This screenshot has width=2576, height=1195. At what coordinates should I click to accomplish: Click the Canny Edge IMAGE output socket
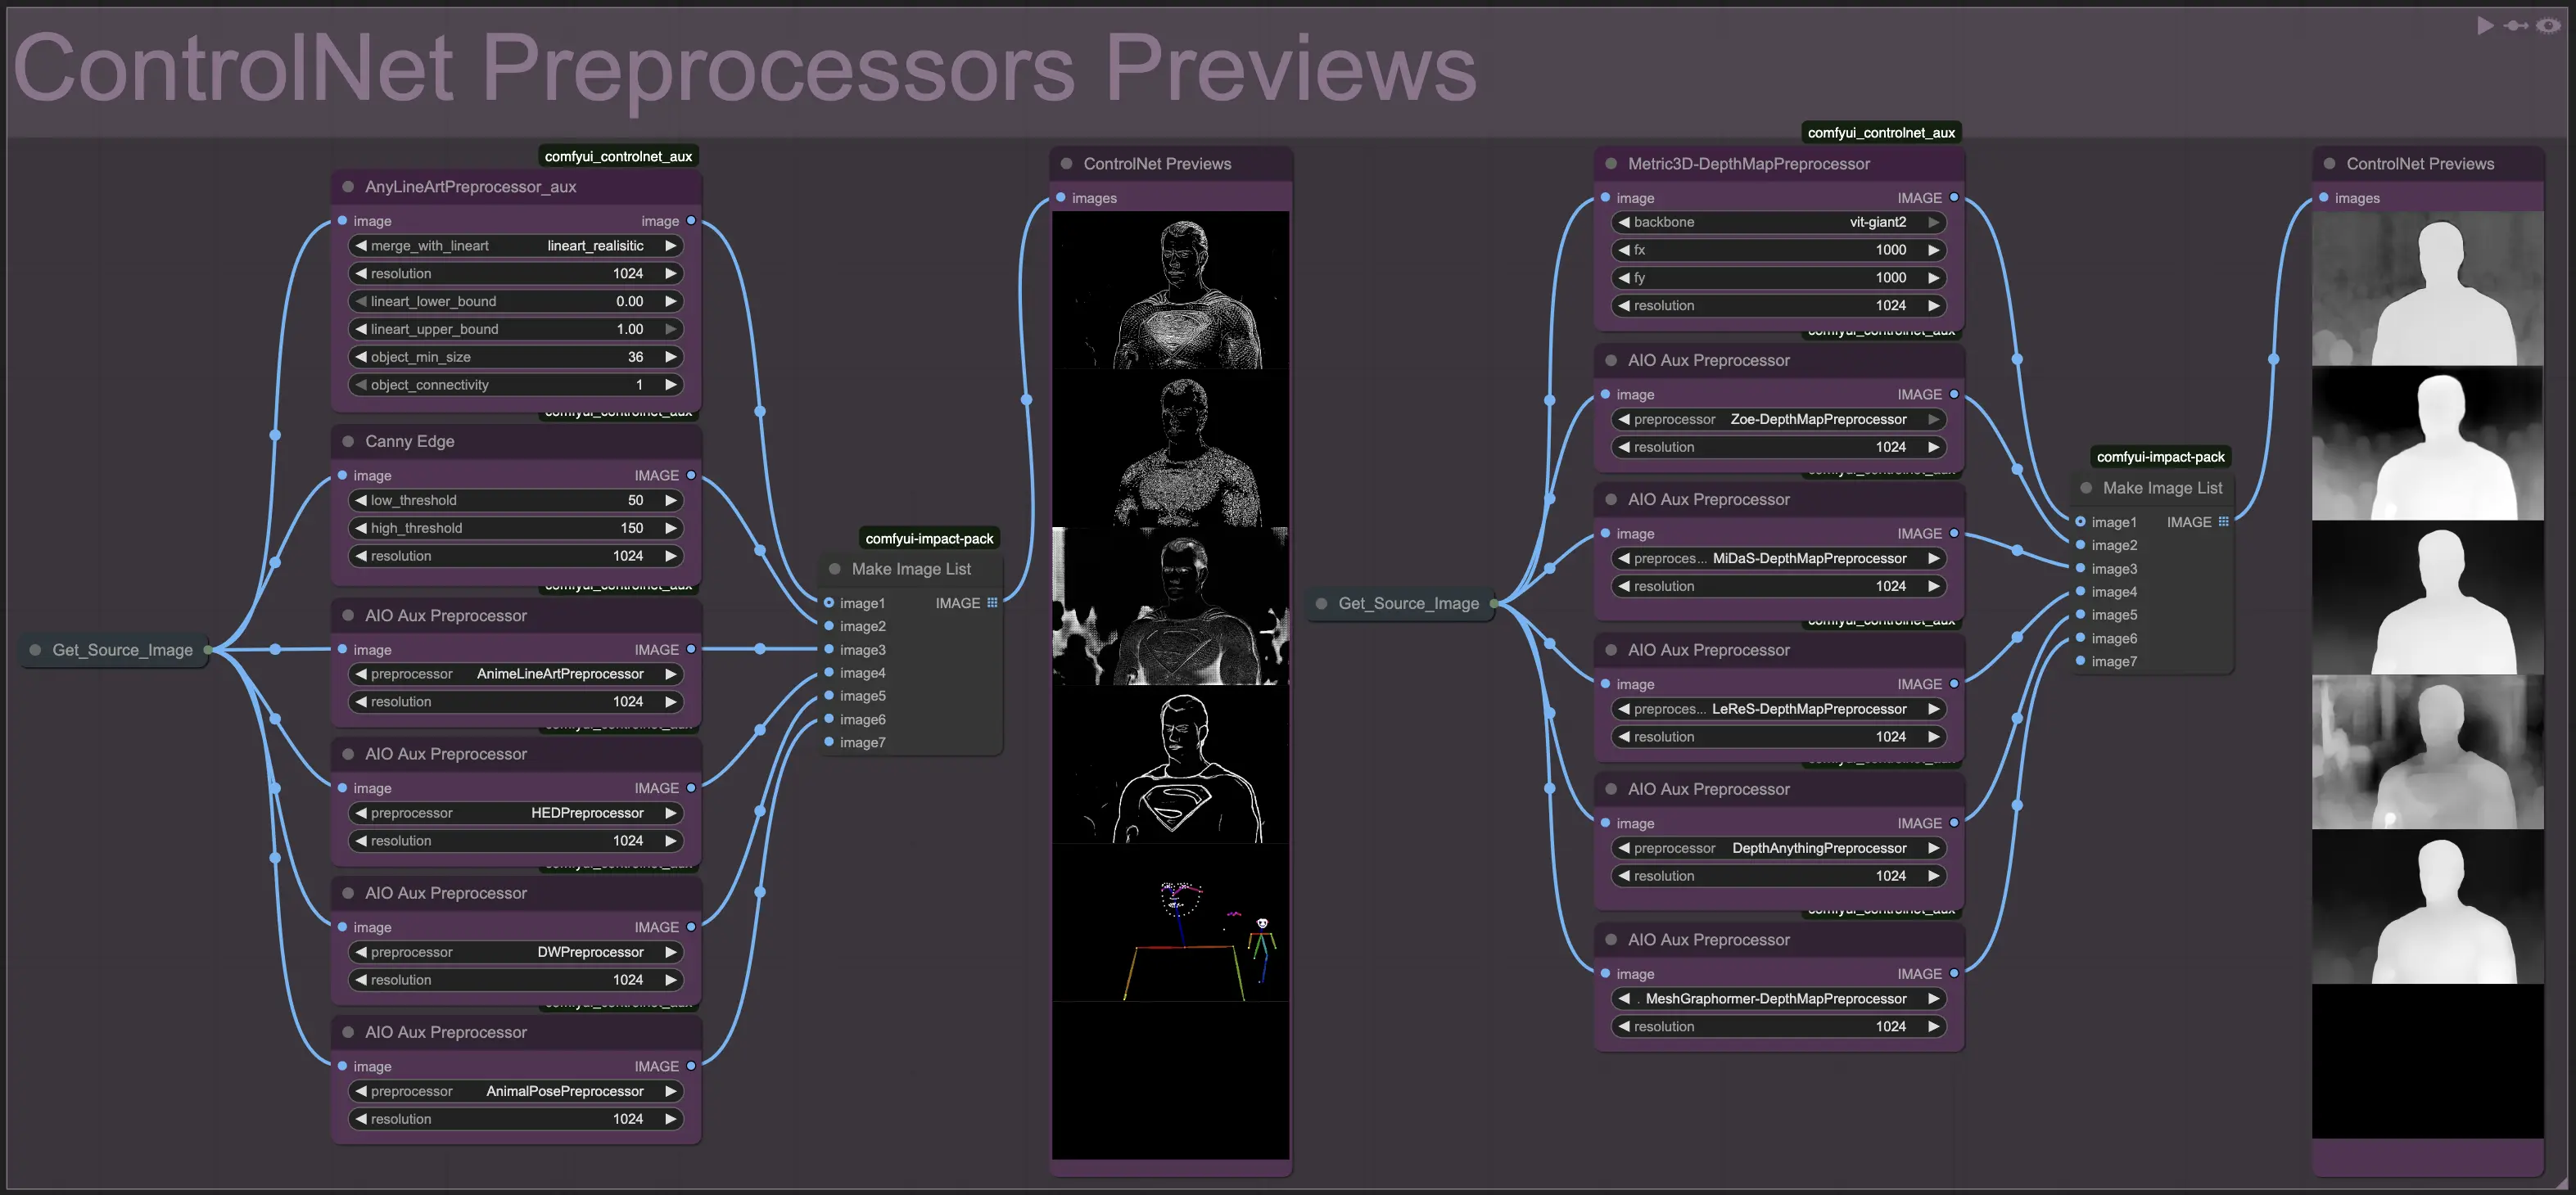[691, 476]
